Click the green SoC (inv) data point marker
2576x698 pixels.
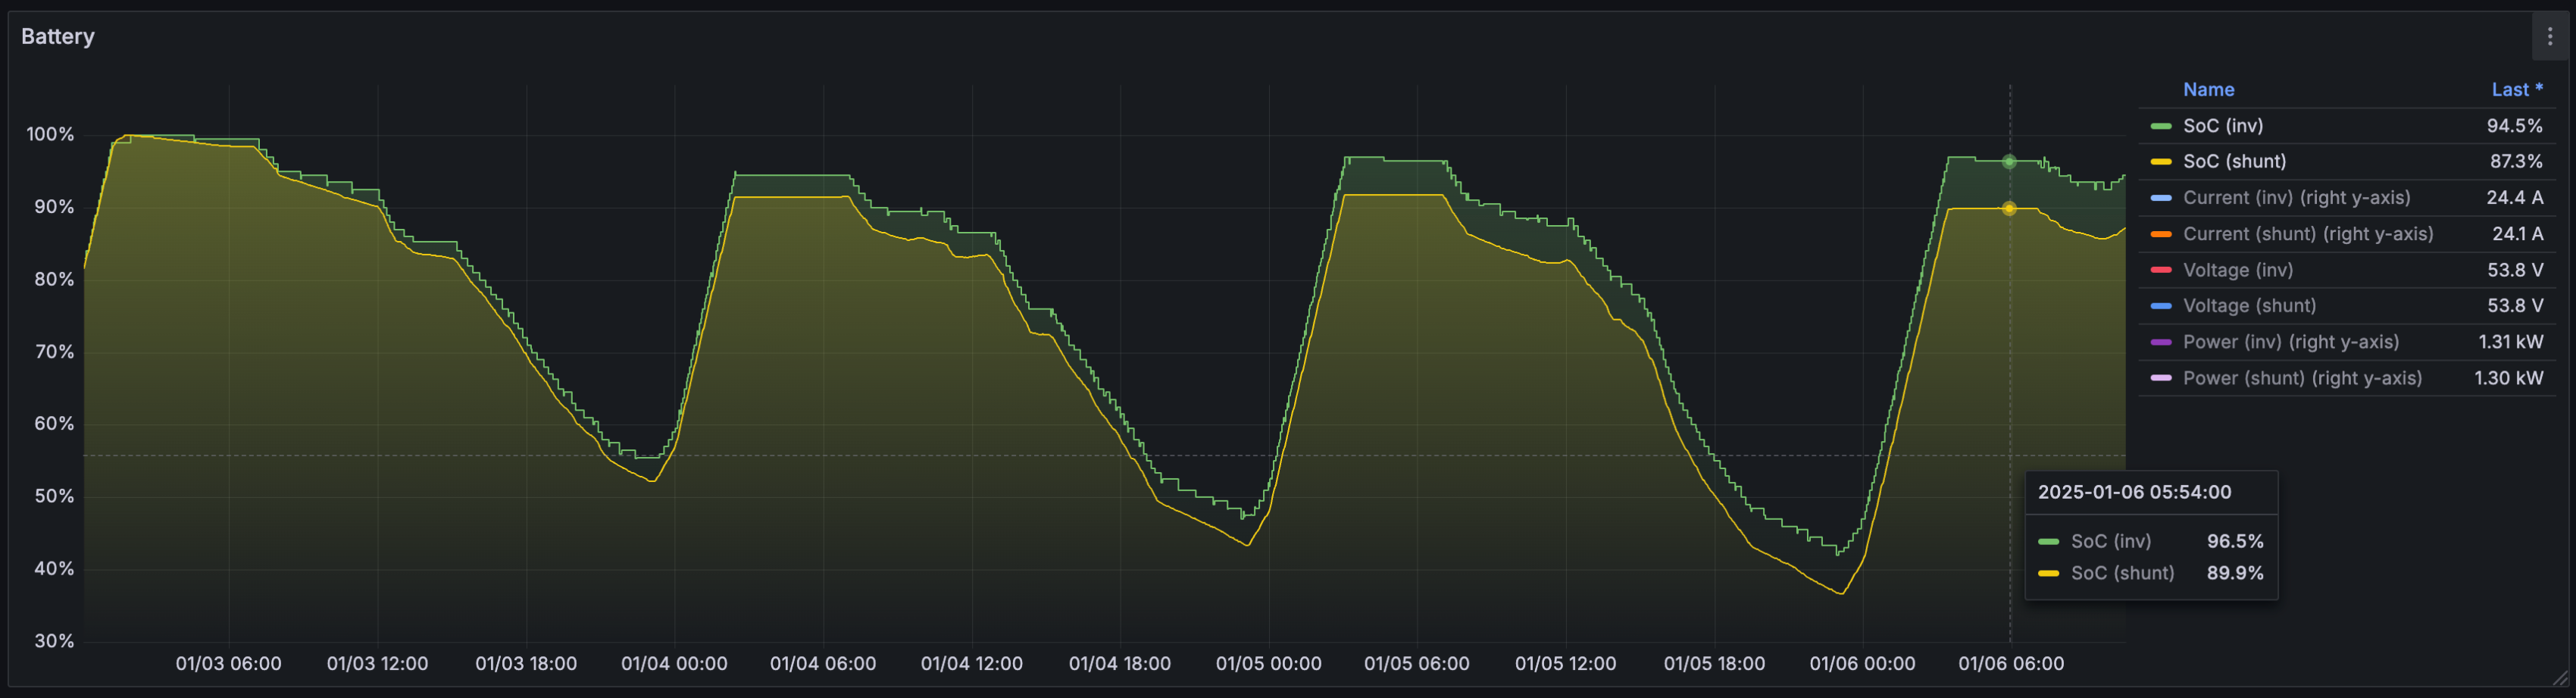[x=2009, y=162]
